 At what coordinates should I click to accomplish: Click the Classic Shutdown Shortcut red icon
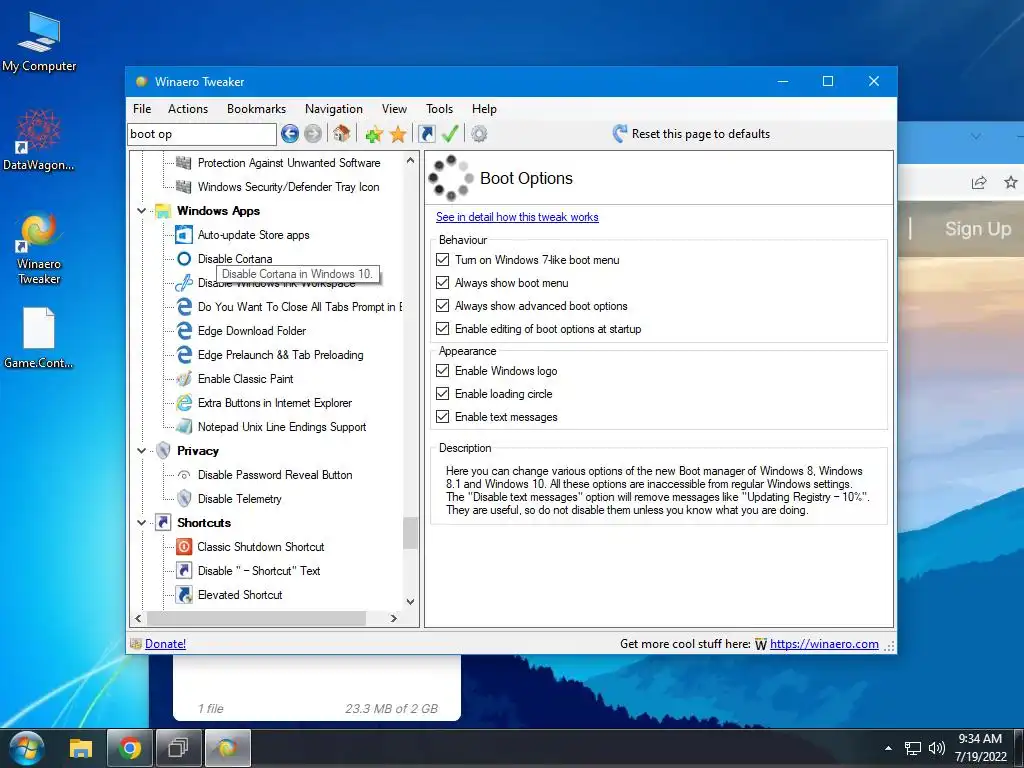point(184,547)
